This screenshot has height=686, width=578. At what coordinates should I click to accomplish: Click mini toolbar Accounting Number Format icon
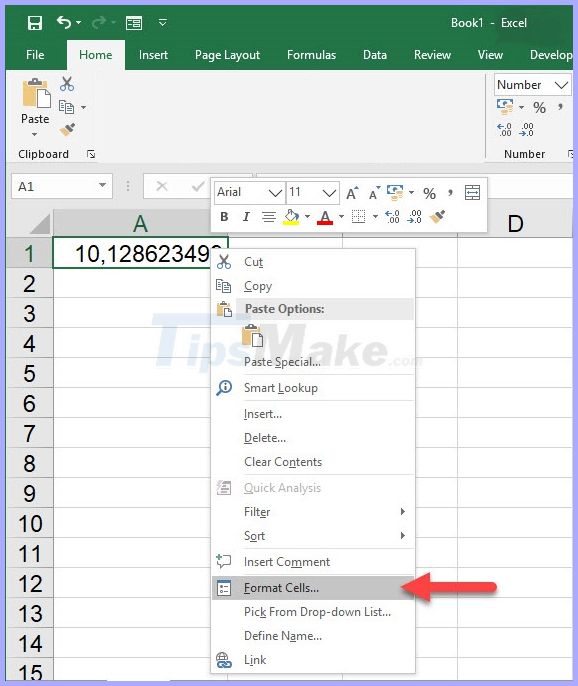(x=395, y=193)
